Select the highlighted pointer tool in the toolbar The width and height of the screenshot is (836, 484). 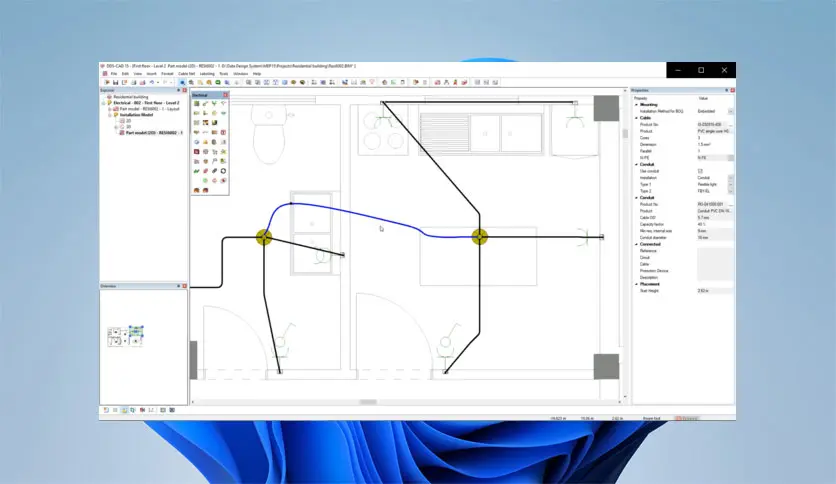(182, 83)
